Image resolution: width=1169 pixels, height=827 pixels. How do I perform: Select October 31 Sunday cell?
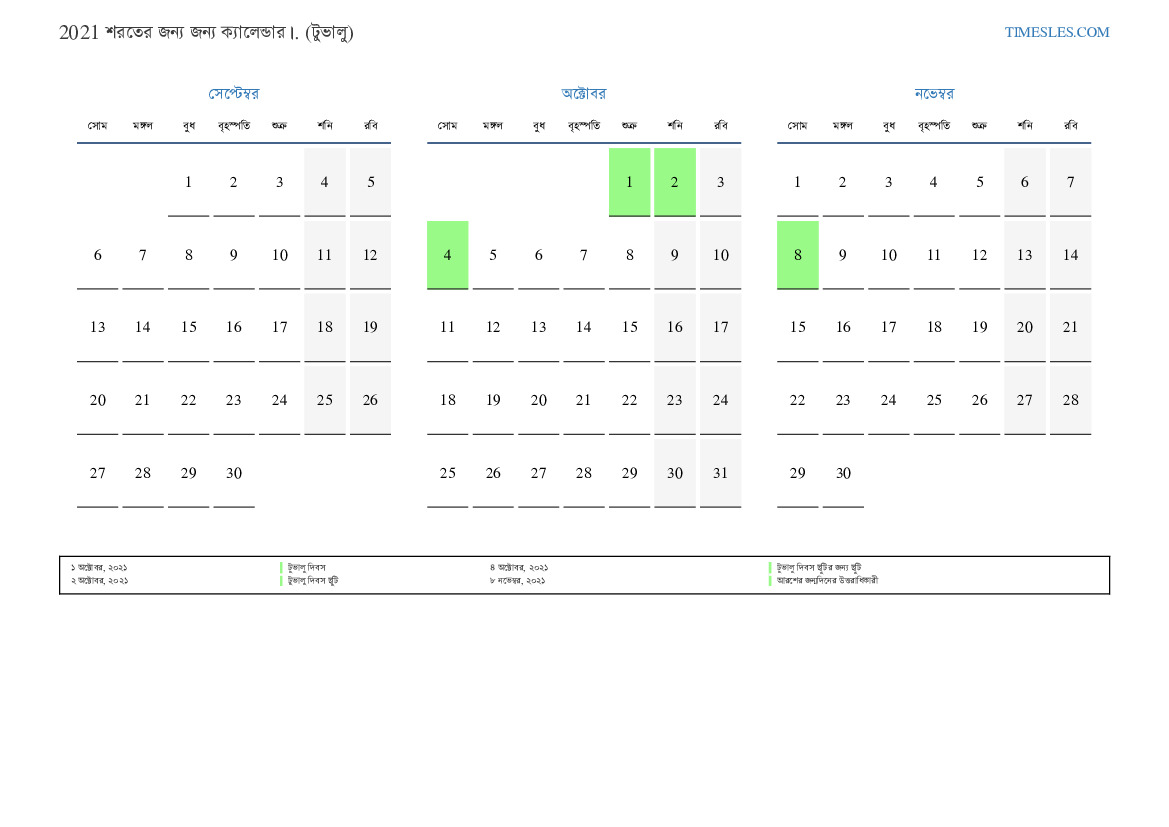click(720, 473)
